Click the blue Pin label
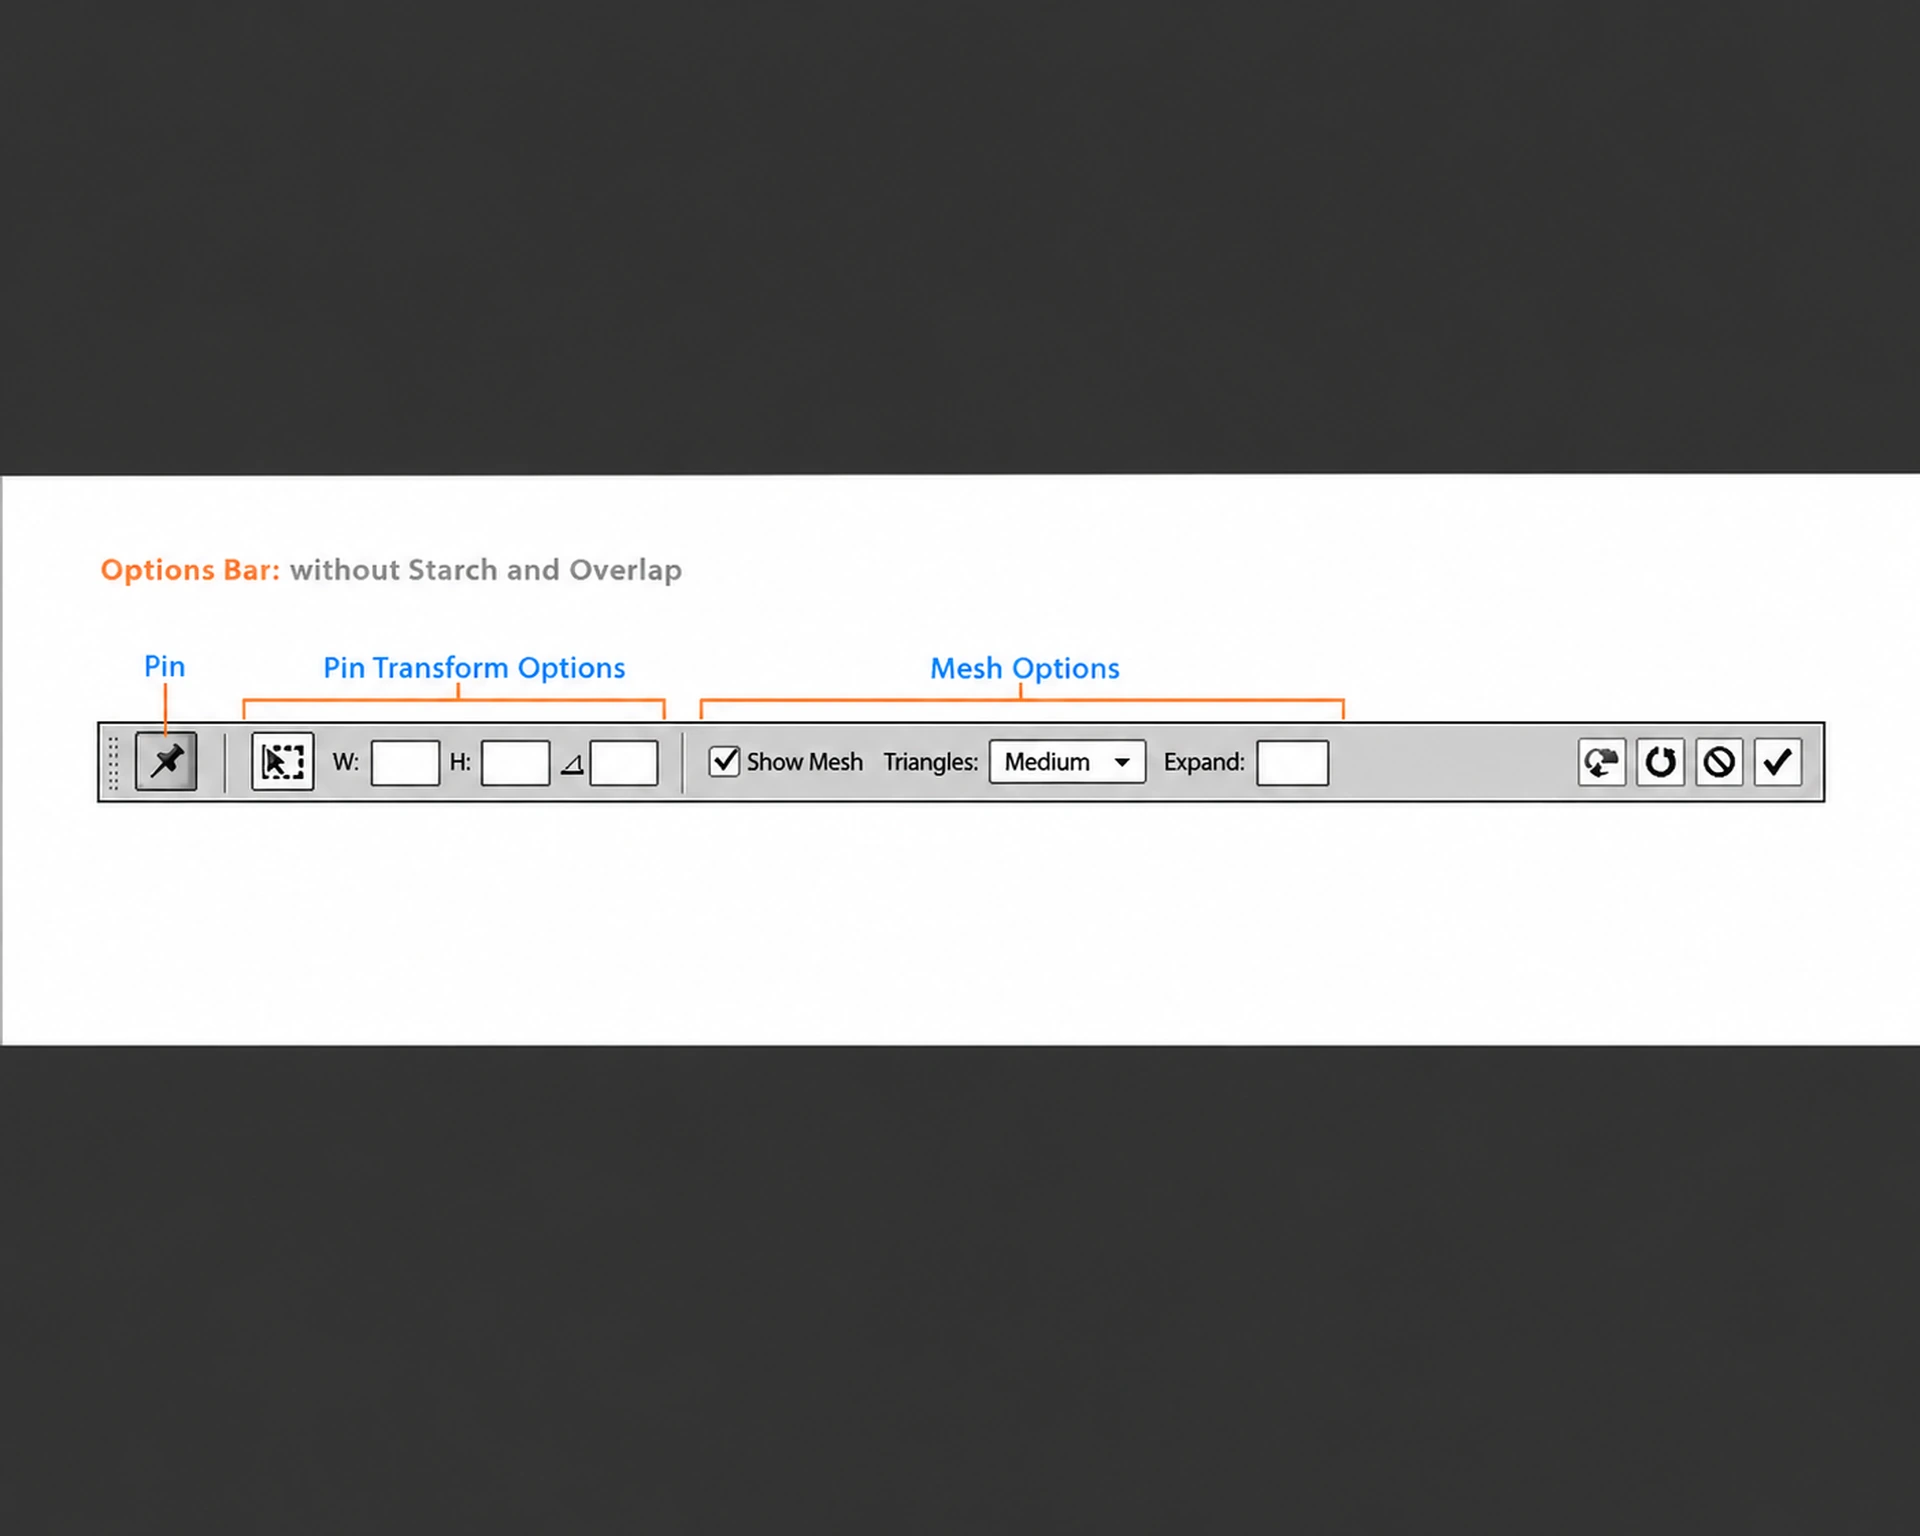This screenshot has width=1920, height=1536. click(x=164, y=666)
